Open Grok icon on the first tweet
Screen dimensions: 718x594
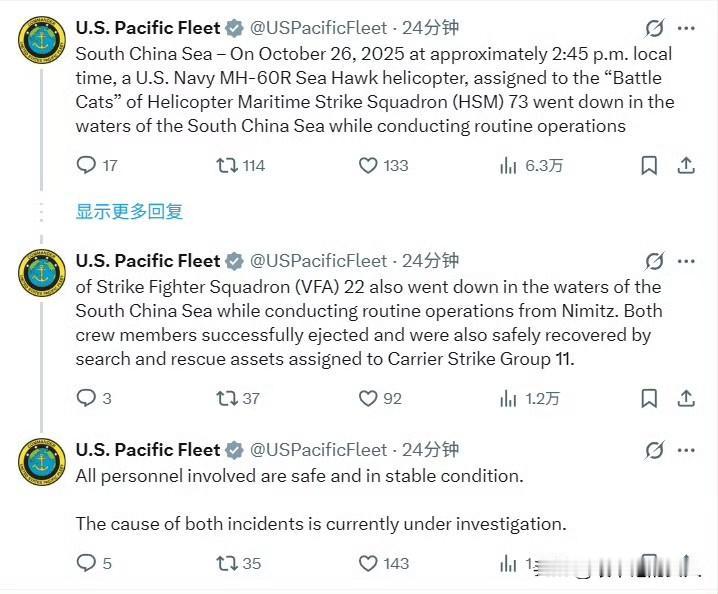click(654, 28)
